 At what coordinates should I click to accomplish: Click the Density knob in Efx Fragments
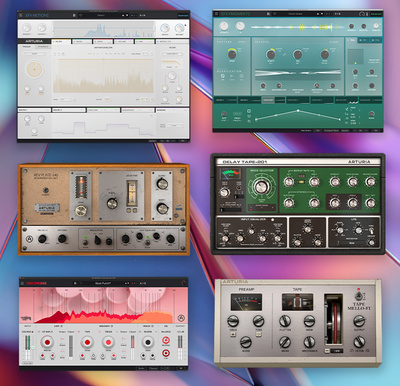(x=270, y=54)
